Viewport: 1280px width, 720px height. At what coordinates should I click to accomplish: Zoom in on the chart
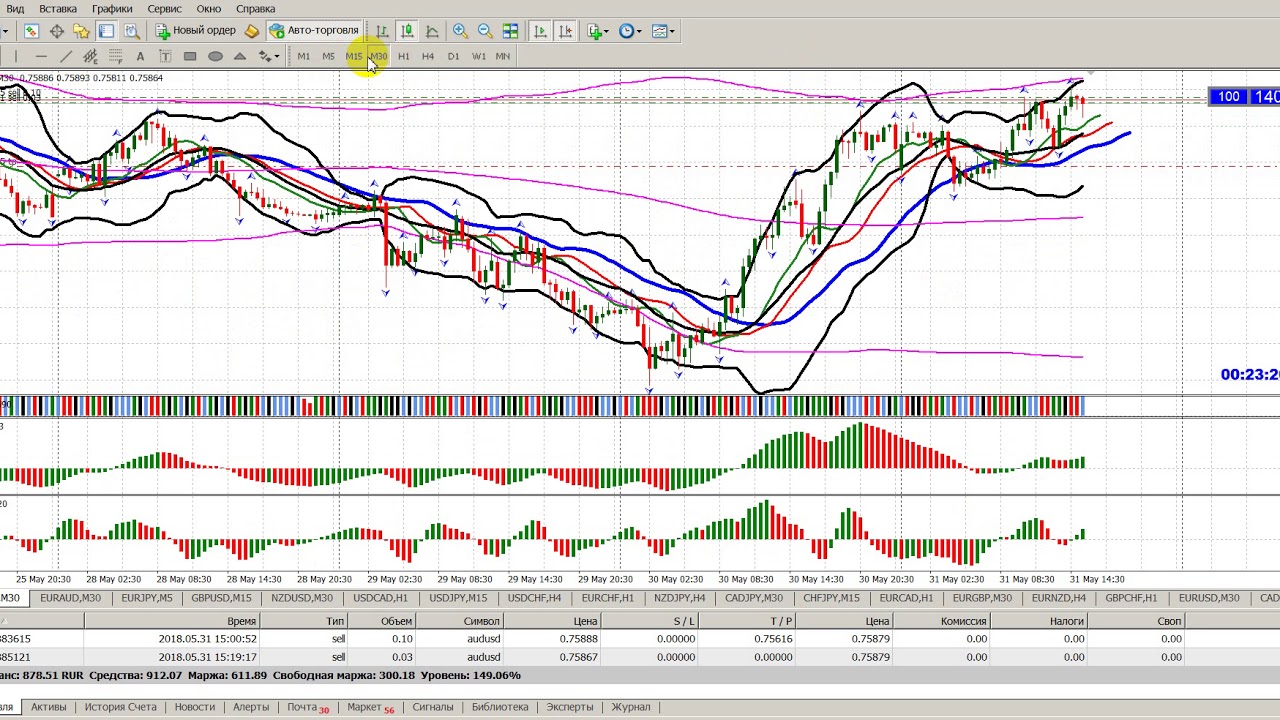coord(460,31)
